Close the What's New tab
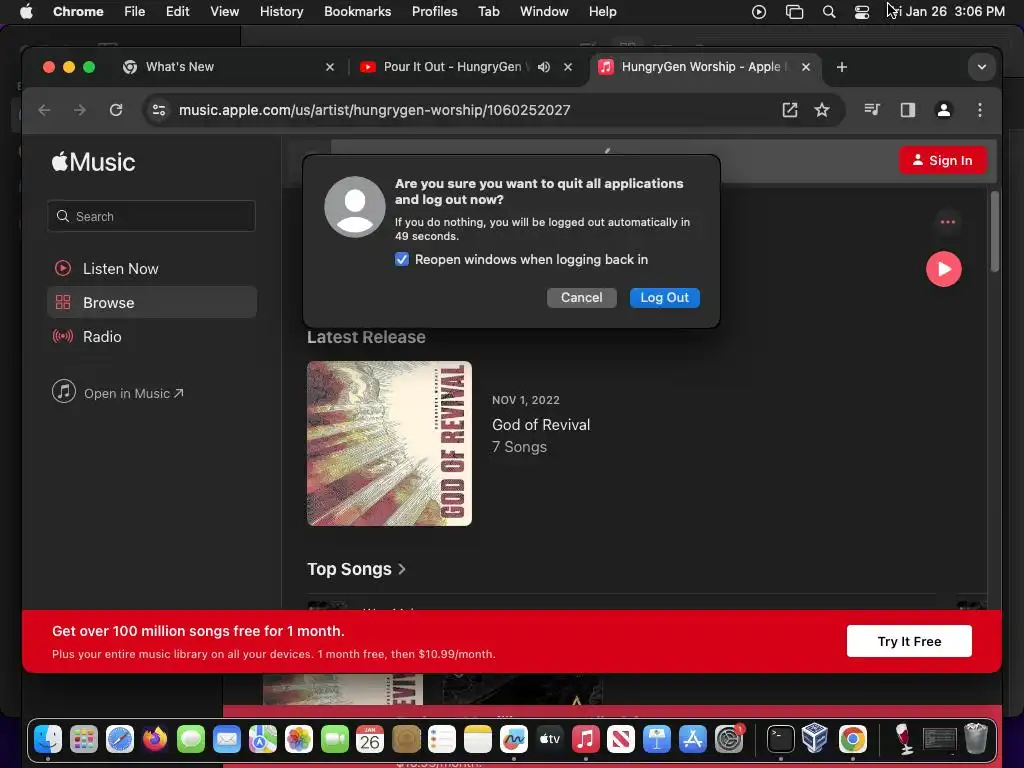Viewport: 1024px width, 768px height. pyautogui.click(x=330, y=67)
